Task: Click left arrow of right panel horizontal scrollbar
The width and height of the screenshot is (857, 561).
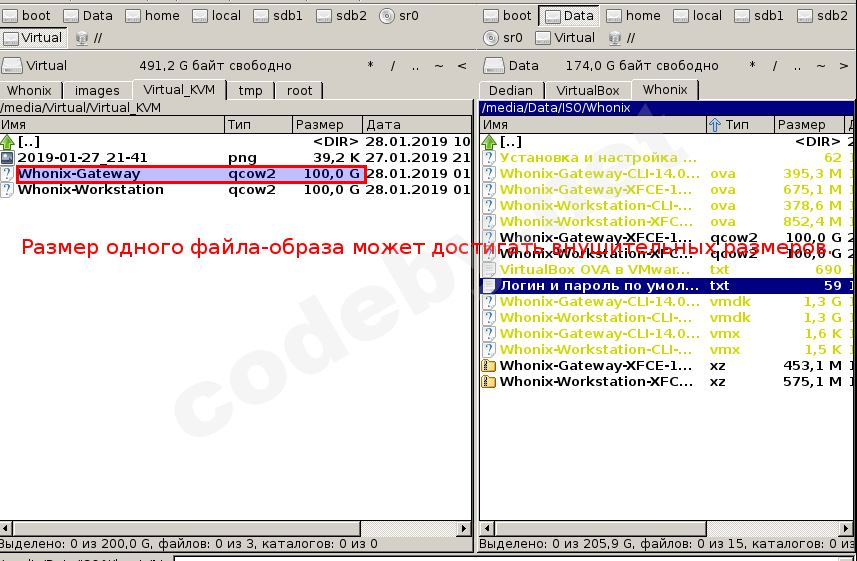Action: [487, 528]
